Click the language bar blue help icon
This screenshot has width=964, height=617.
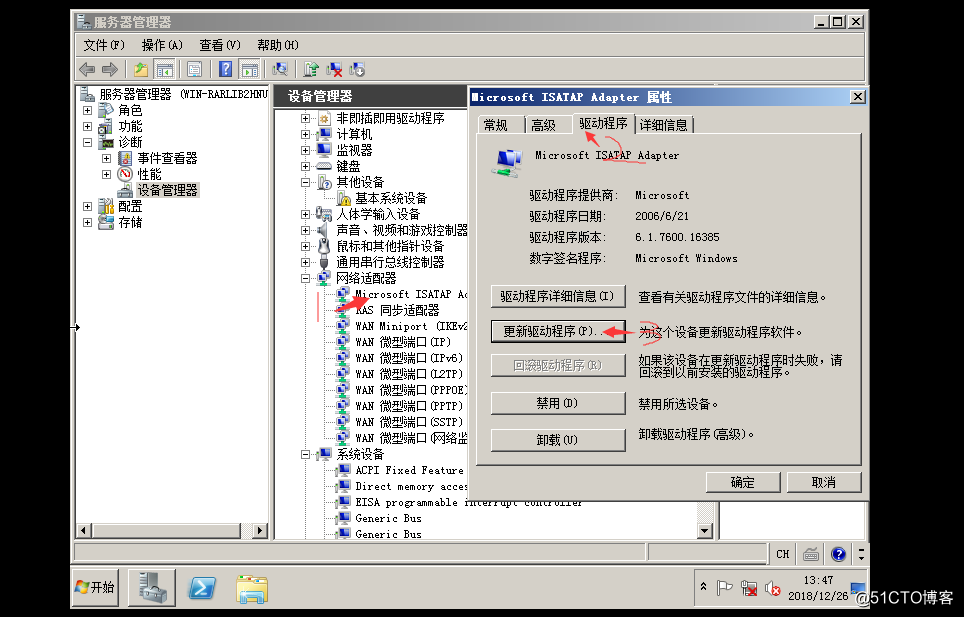point(838,554)
